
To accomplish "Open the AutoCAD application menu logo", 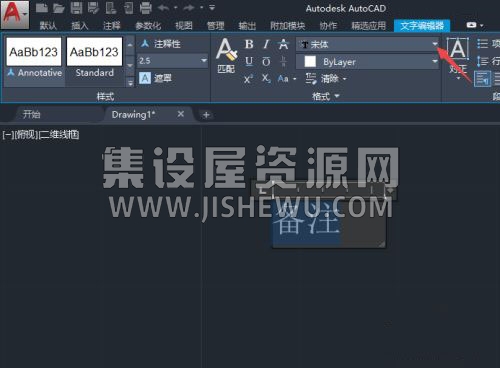I will [15, 15].
